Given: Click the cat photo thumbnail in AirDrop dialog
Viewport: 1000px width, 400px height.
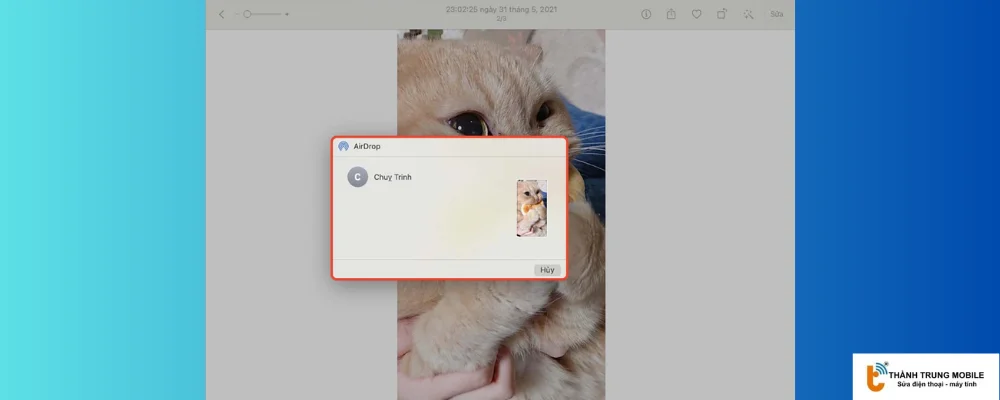Looking at the screenshot, I should coord(531,208).
